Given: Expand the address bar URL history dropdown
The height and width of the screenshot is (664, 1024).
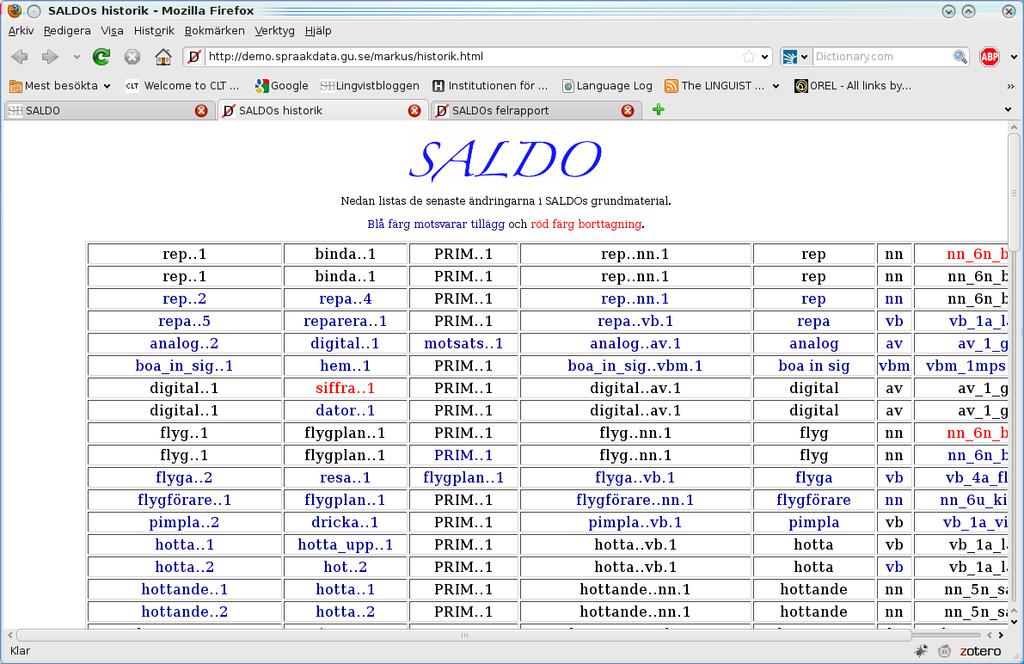Looking at the screenshot, I should pos(765,57).
